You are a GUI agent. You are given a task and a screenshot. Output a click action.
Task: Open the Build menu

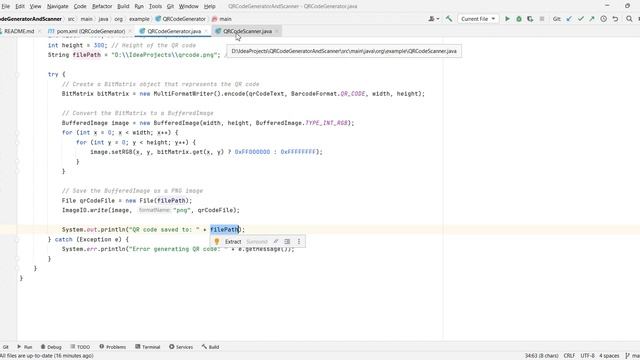point(123,6)
